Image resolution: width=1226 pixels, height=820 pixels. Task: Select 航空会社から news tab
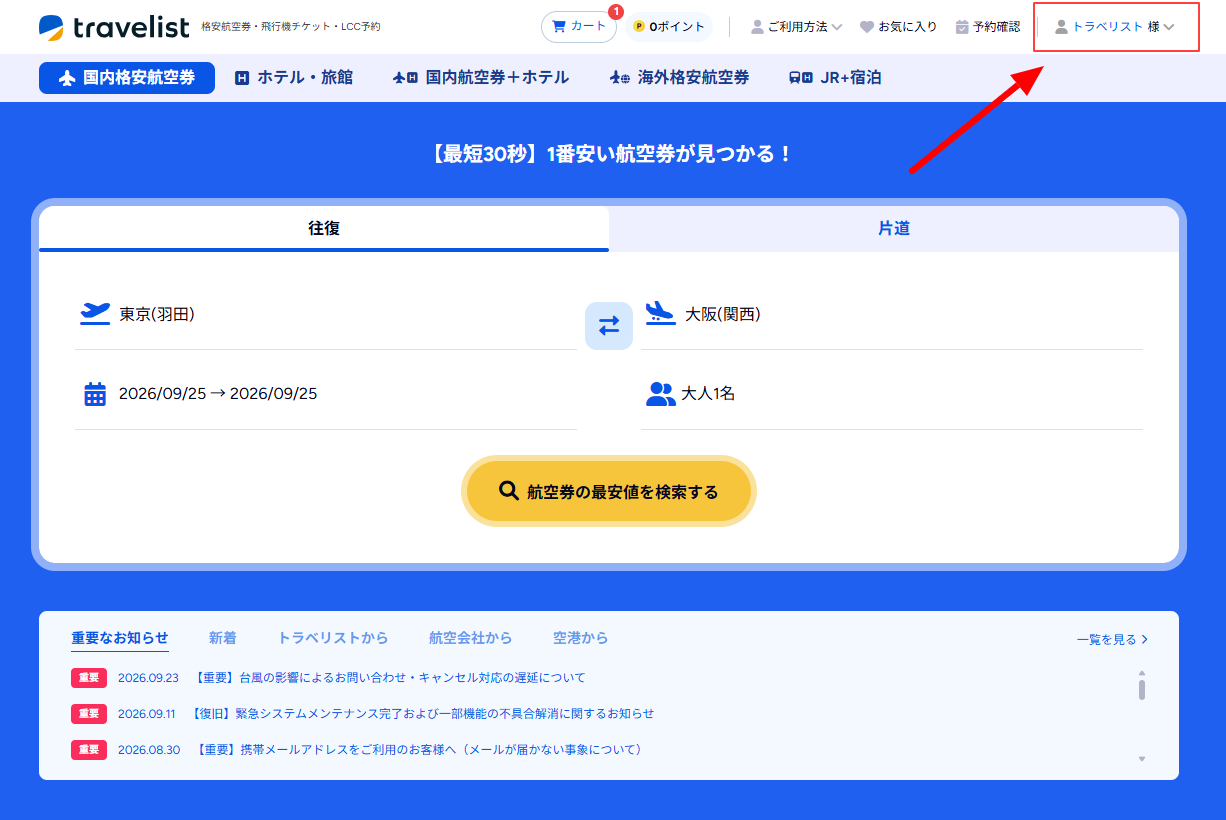pos(471,638)
